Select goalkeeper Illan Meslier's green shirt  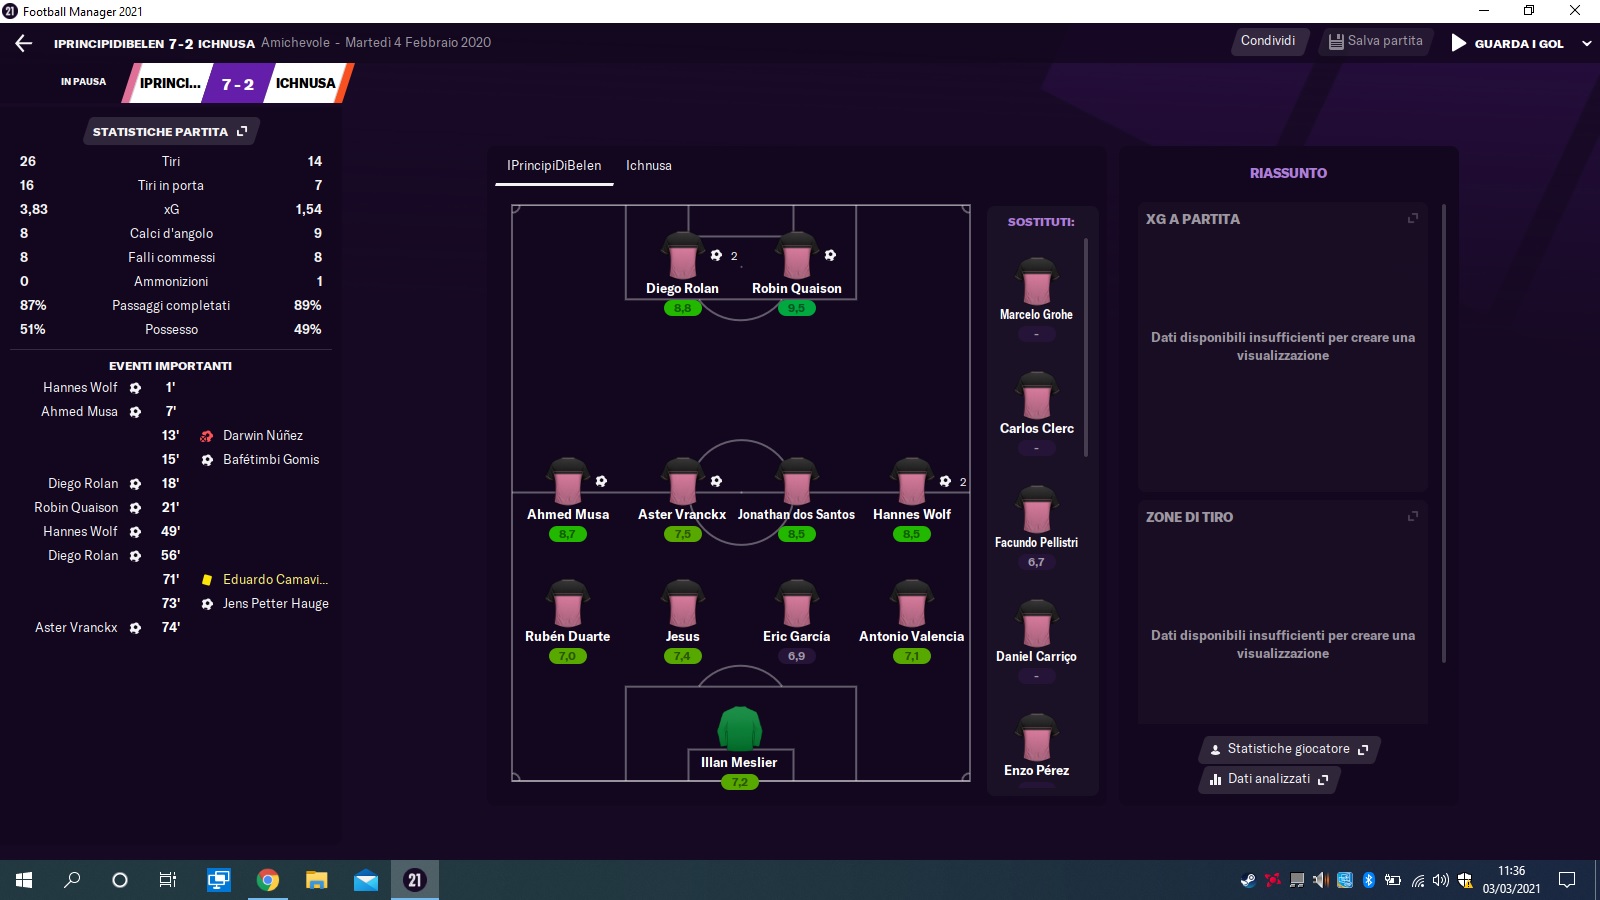(x=740, y=729)
